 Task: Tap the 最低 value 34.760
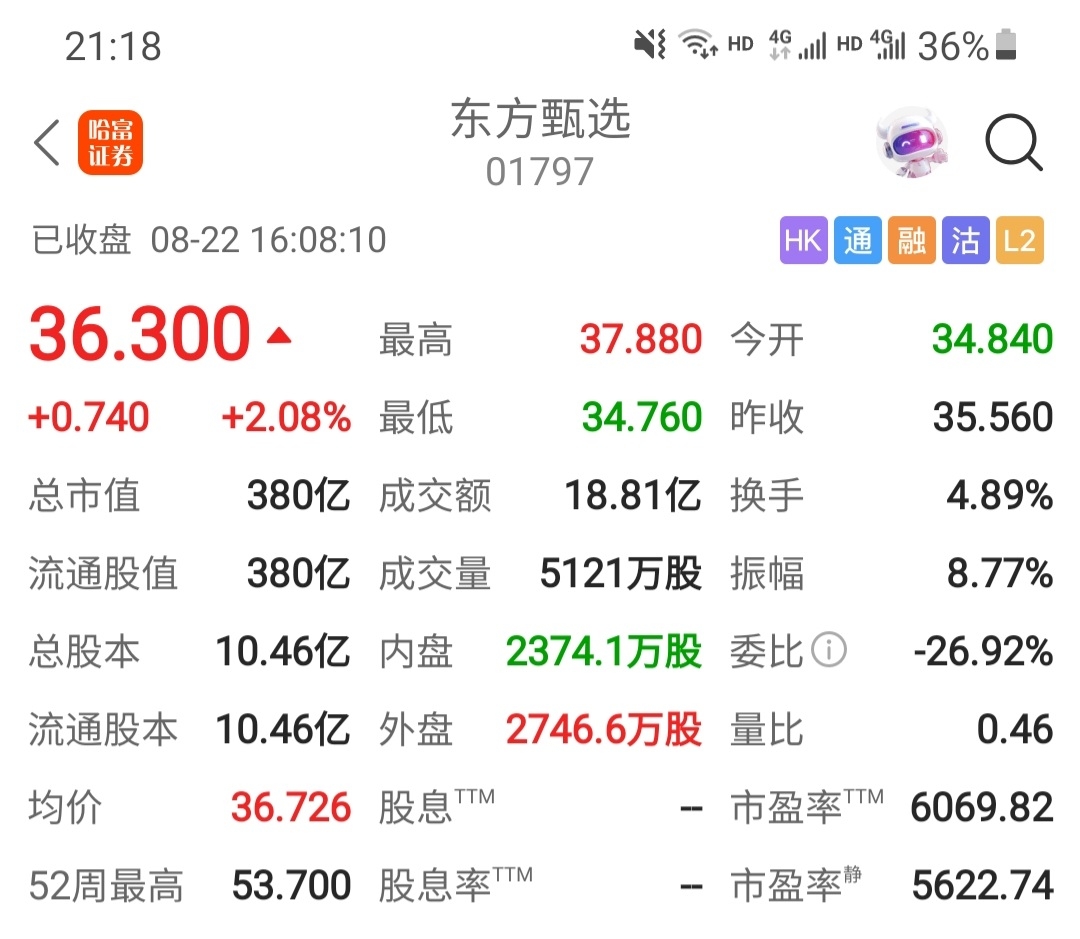(x=641, y=417)
